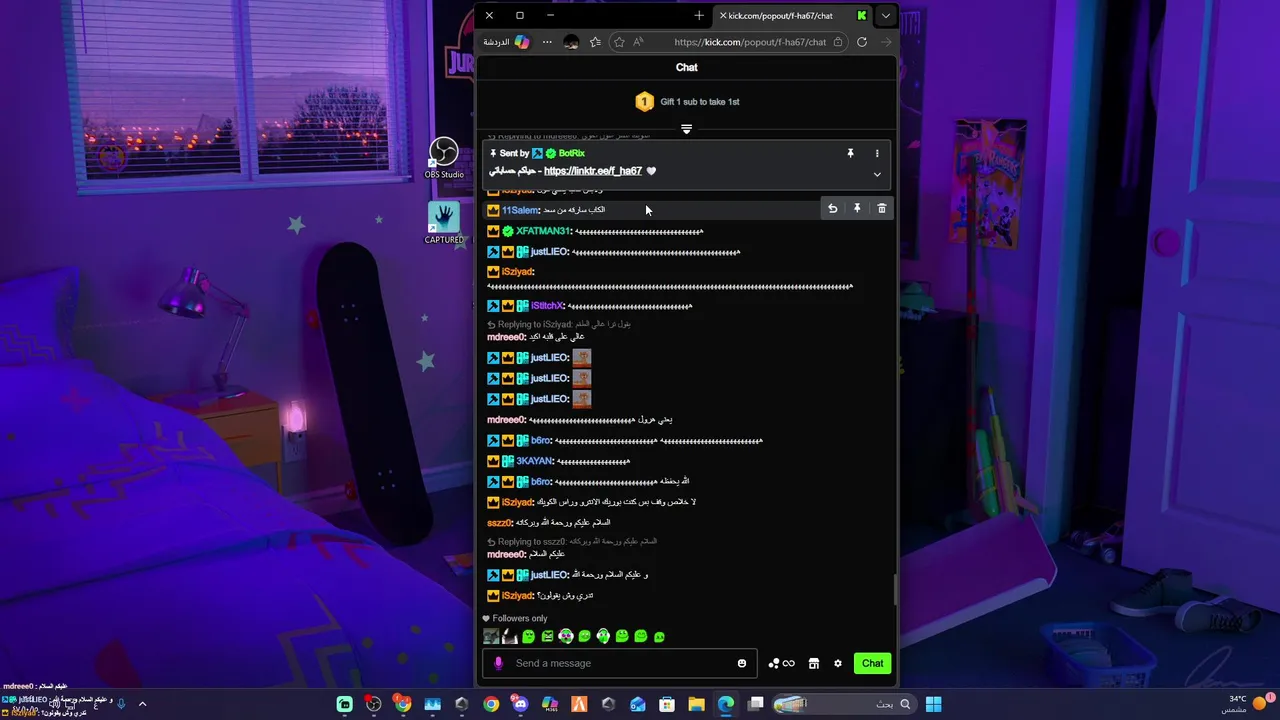Viewport: 1280px width, 720px height.
Task: Insert the first emote in quick emote row
Action: 491,636
